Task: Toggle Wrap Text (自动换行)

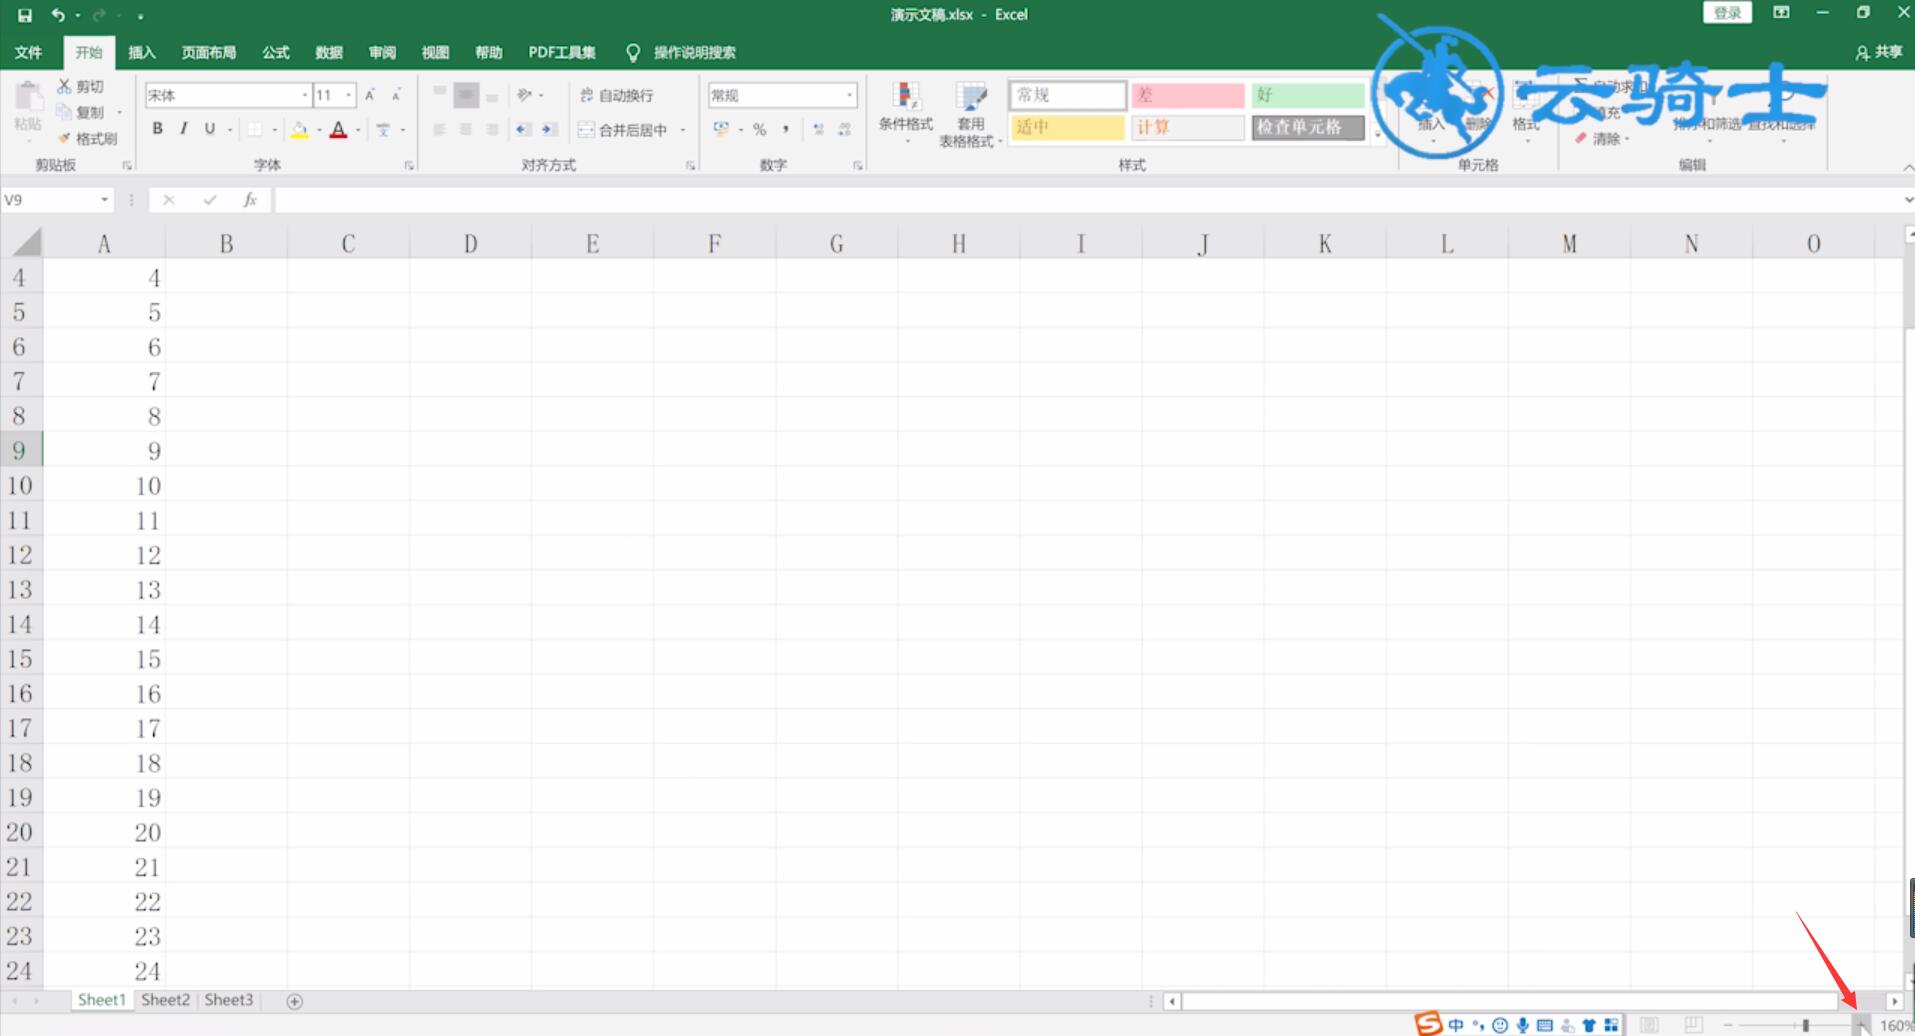Action: 616,95
